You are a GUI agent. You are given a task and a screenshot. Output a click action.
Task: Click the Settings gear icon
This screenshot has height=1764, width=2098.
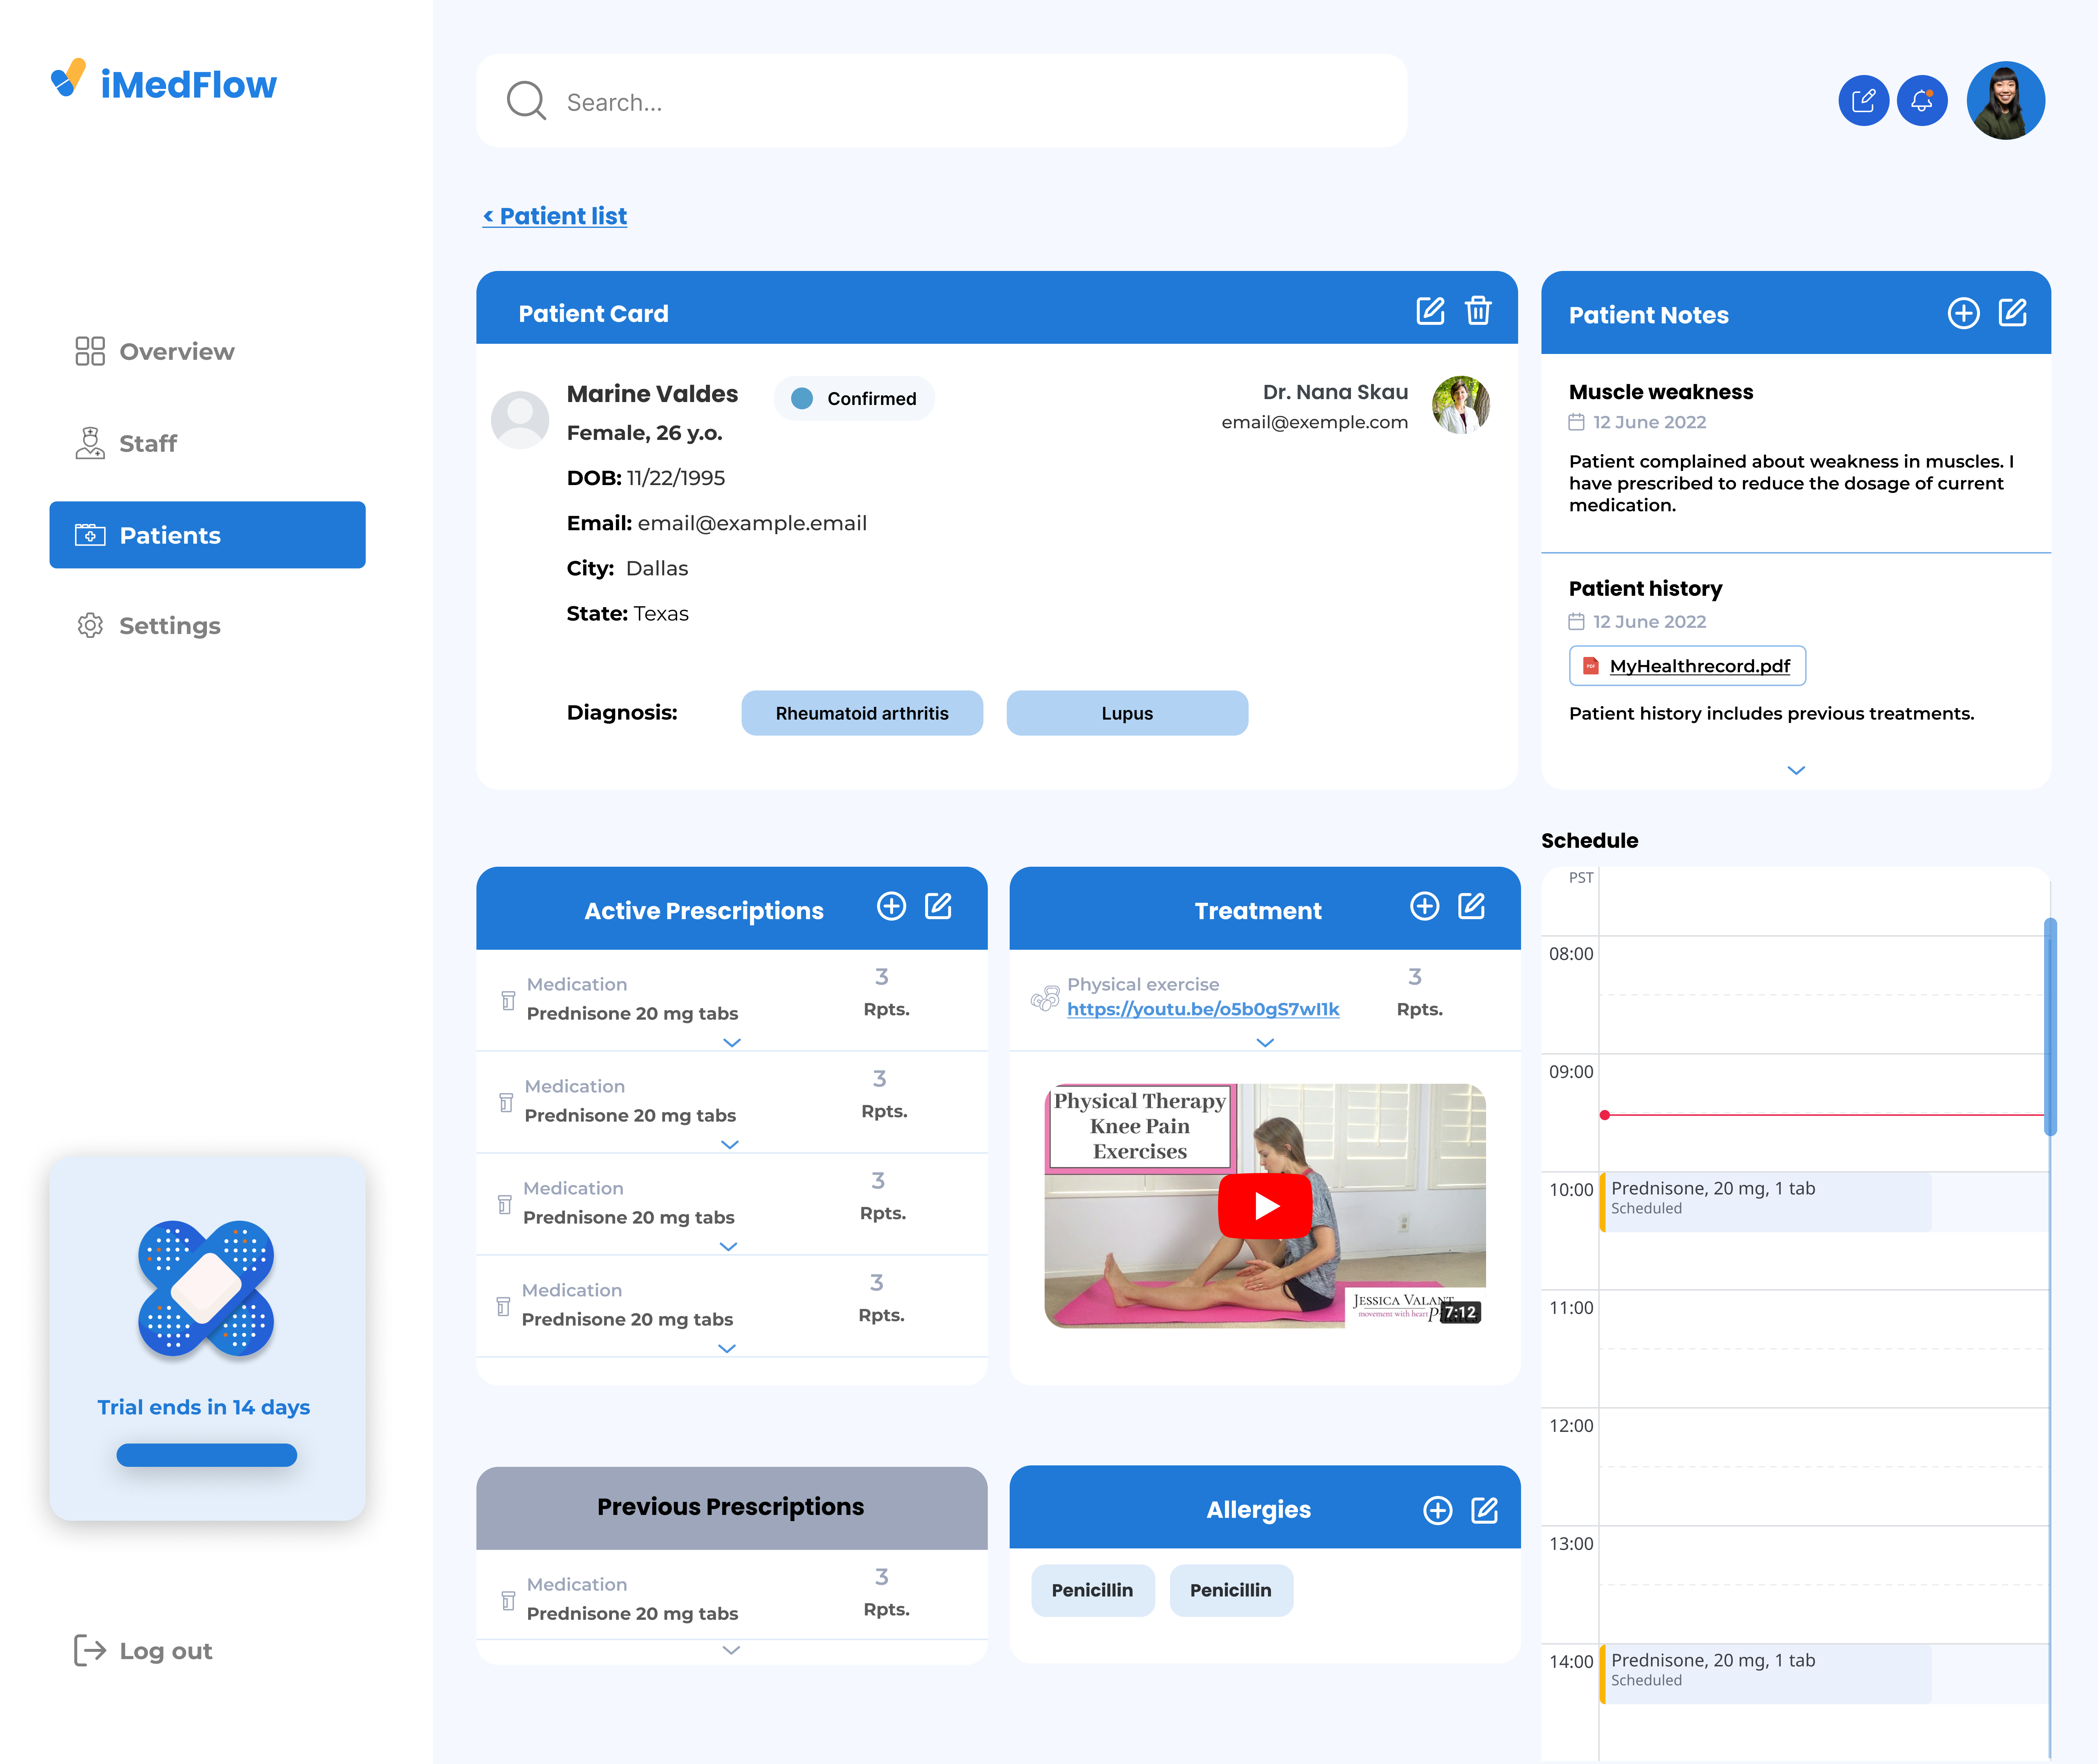click(90, 625)
